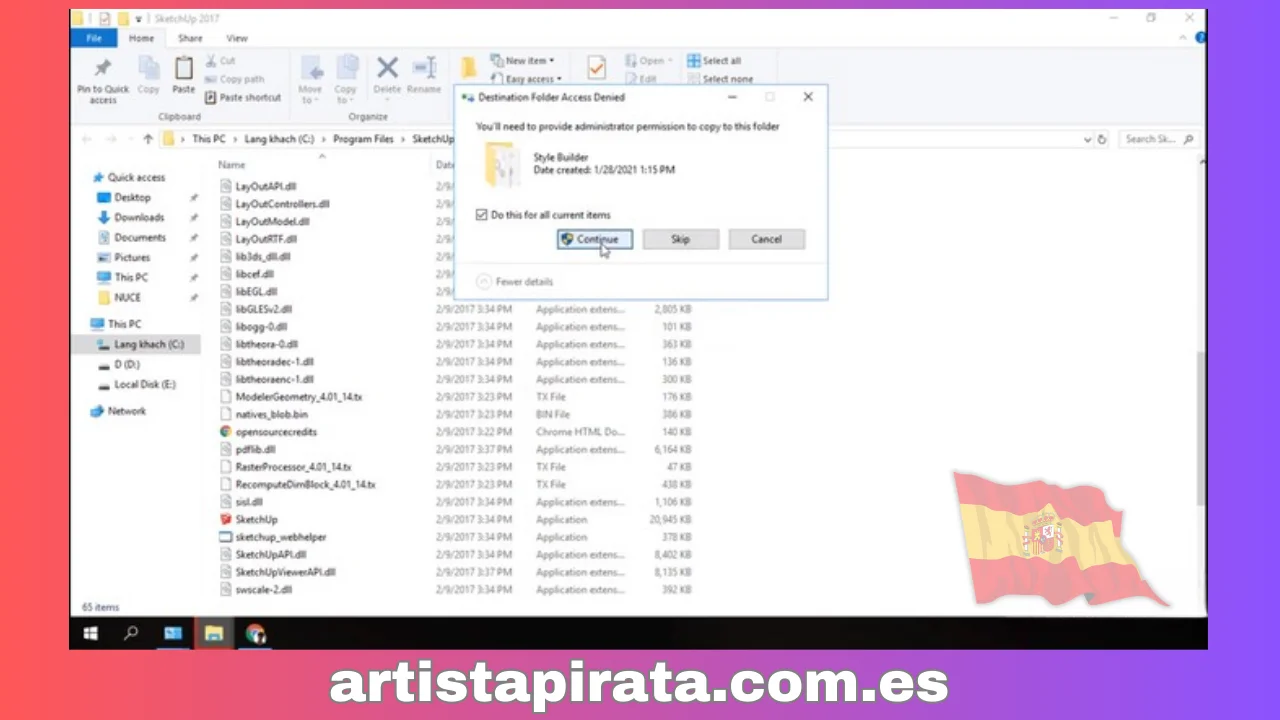This screenshot has height=720, width=1280.
Task: Click the Skip button
Action: pyautogui.click(x=680, y=239)
